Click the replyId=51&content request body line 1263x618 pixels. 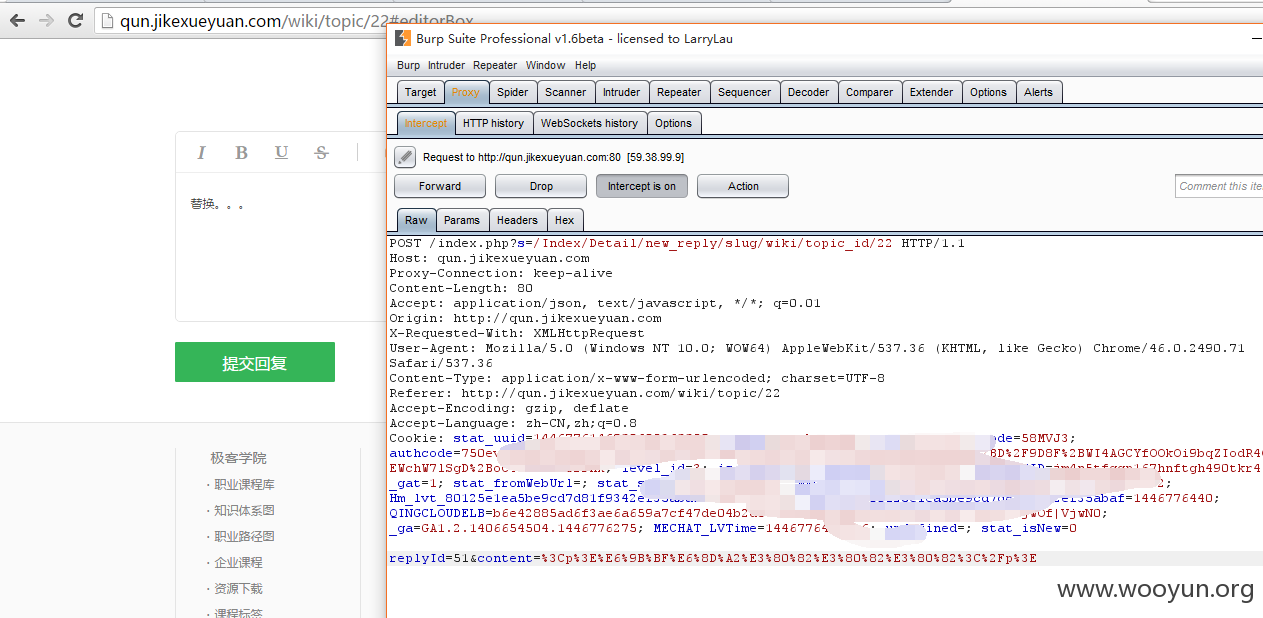tap(713, 558)
